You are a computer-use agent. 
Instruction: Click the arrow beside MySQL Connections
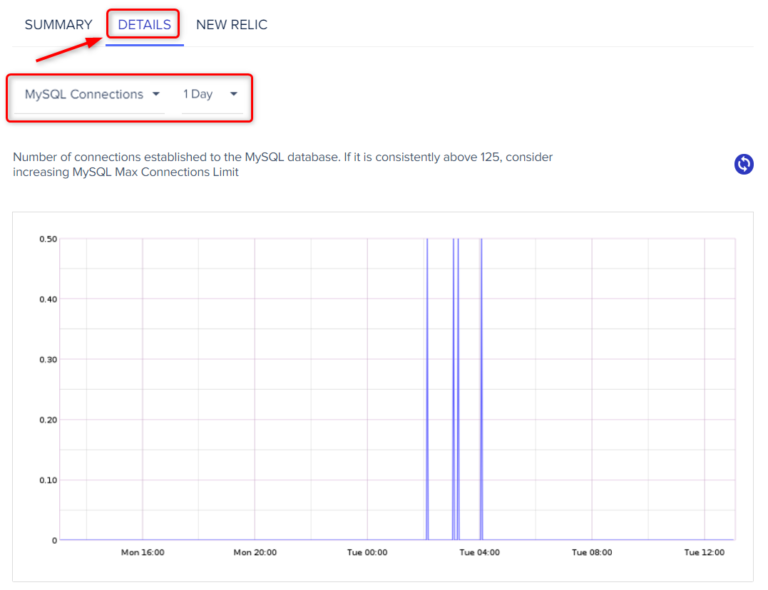[x=156, y=94]
